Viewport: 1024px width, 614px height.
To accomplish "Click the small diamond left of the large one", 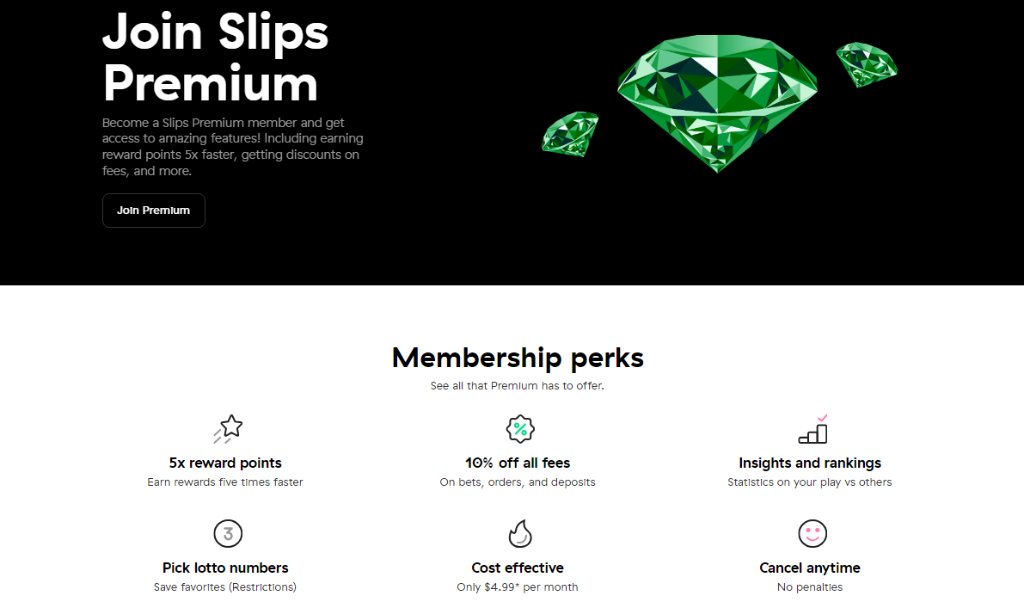I will click(569, 132).
